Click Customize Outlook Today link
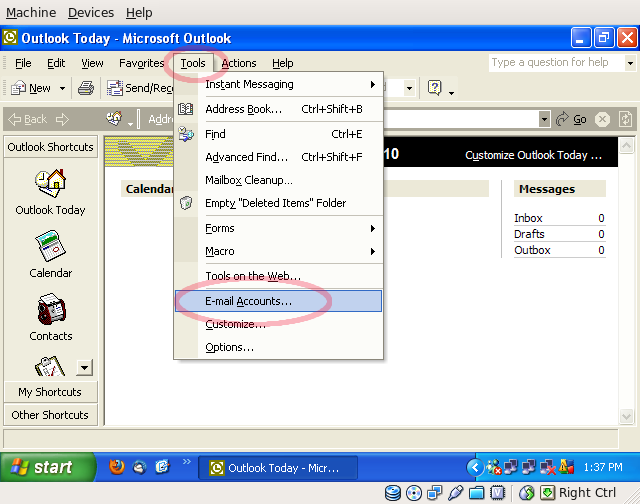 tap(533, 155)
